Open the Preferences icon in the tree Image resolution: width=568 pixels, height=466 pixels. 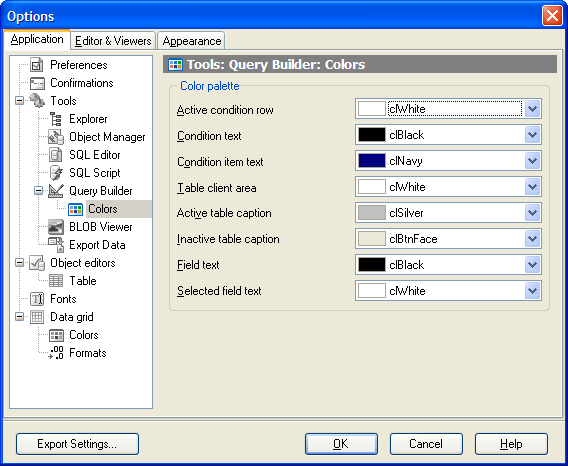point(37,65)
